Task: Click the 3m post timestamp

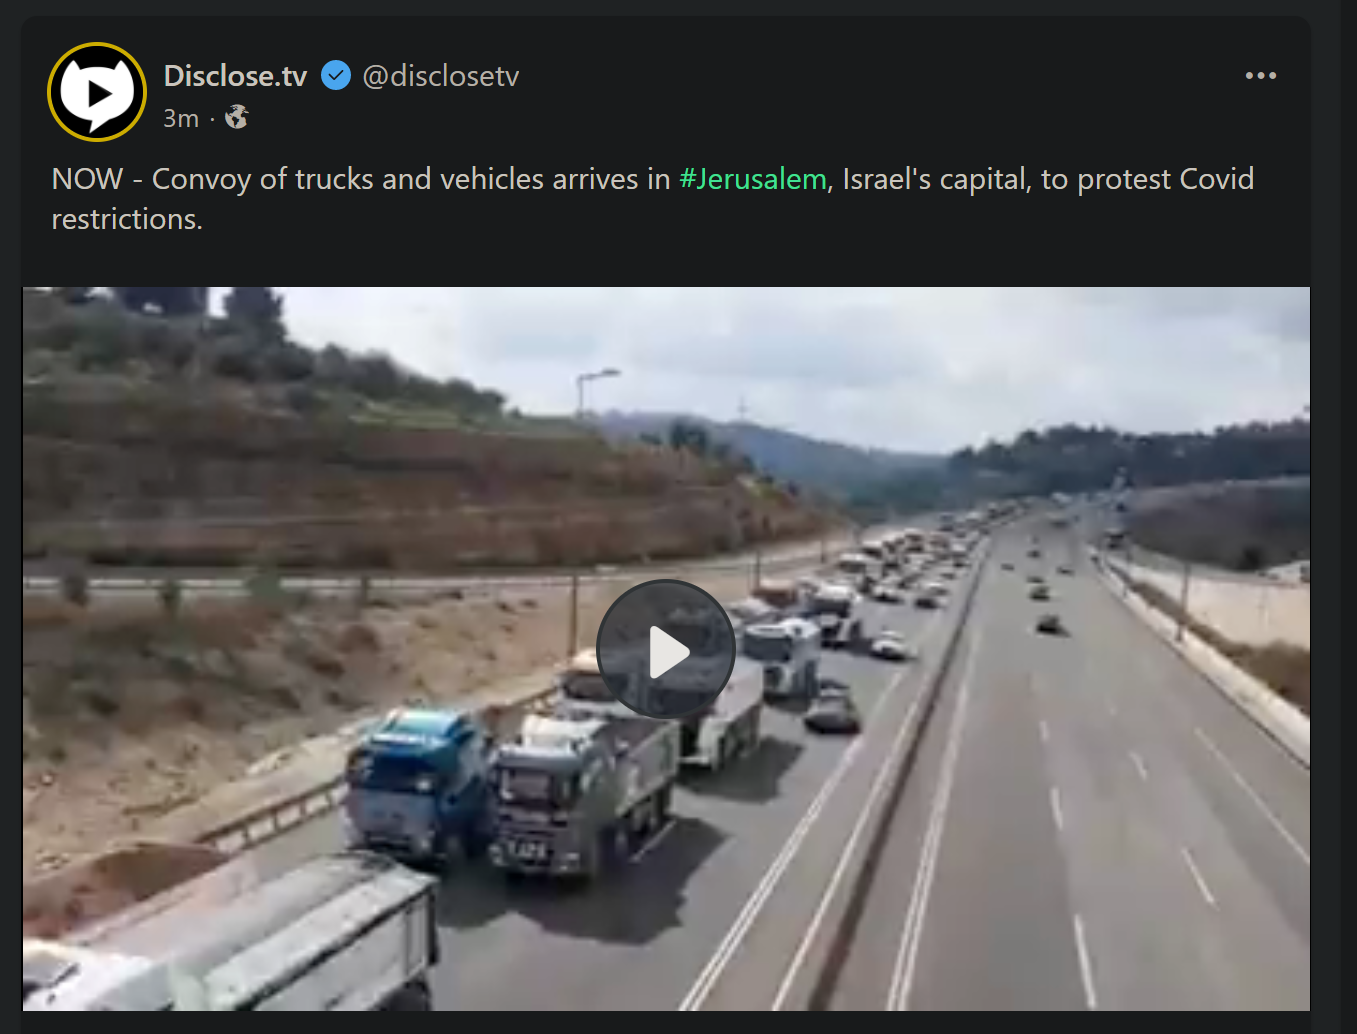Action: coord(181,118)
